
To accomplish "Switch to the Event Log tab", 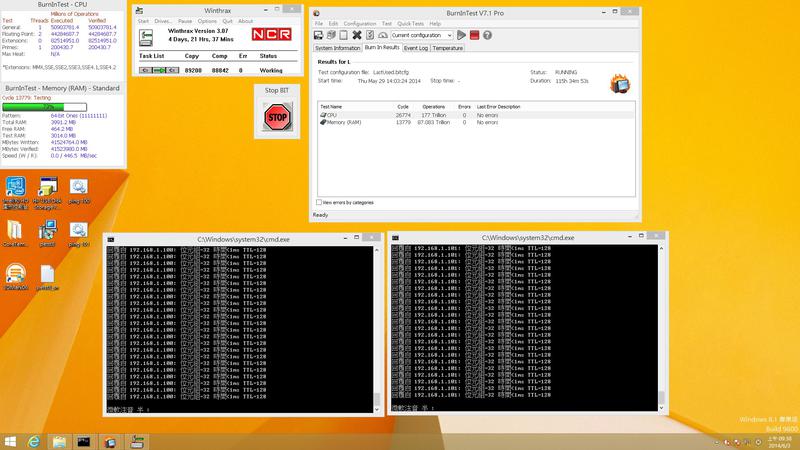I will pos(416,48).
